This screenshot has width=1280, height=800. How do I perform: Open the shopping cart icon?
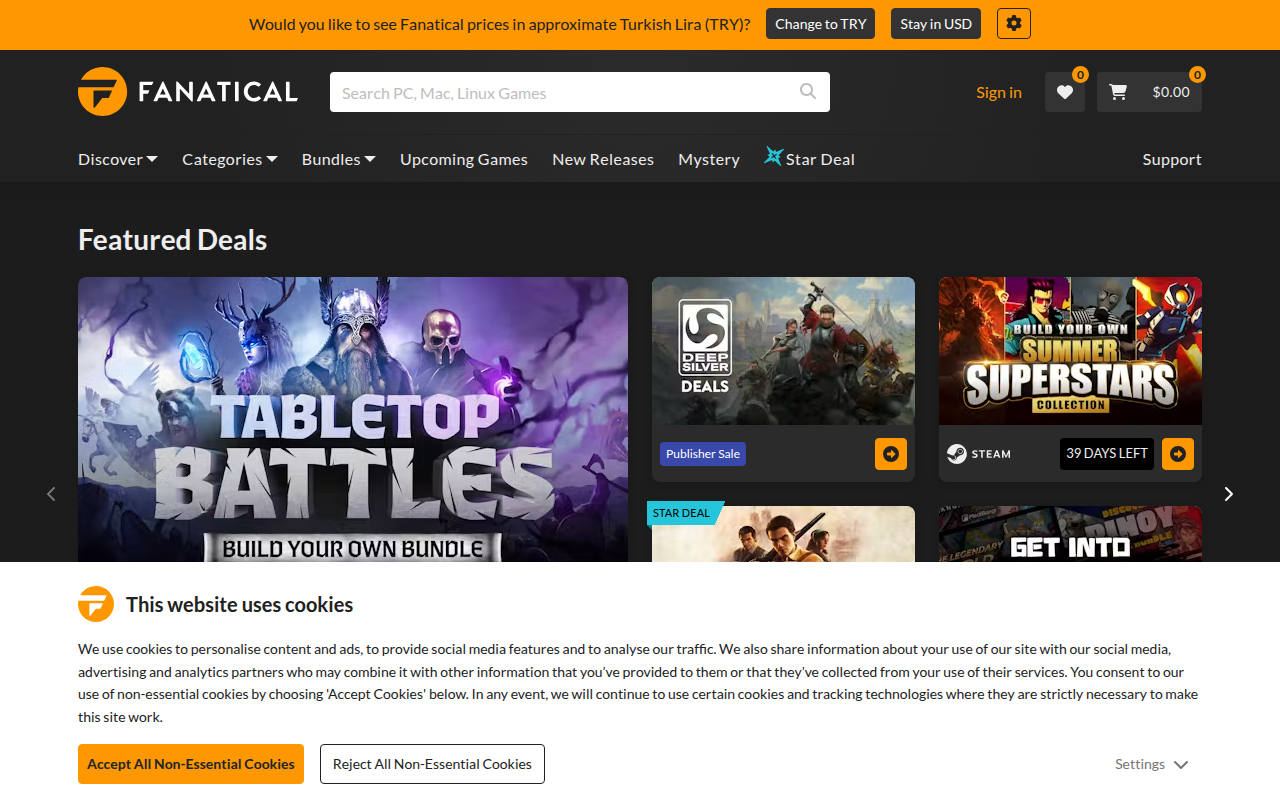(1118, 92)
